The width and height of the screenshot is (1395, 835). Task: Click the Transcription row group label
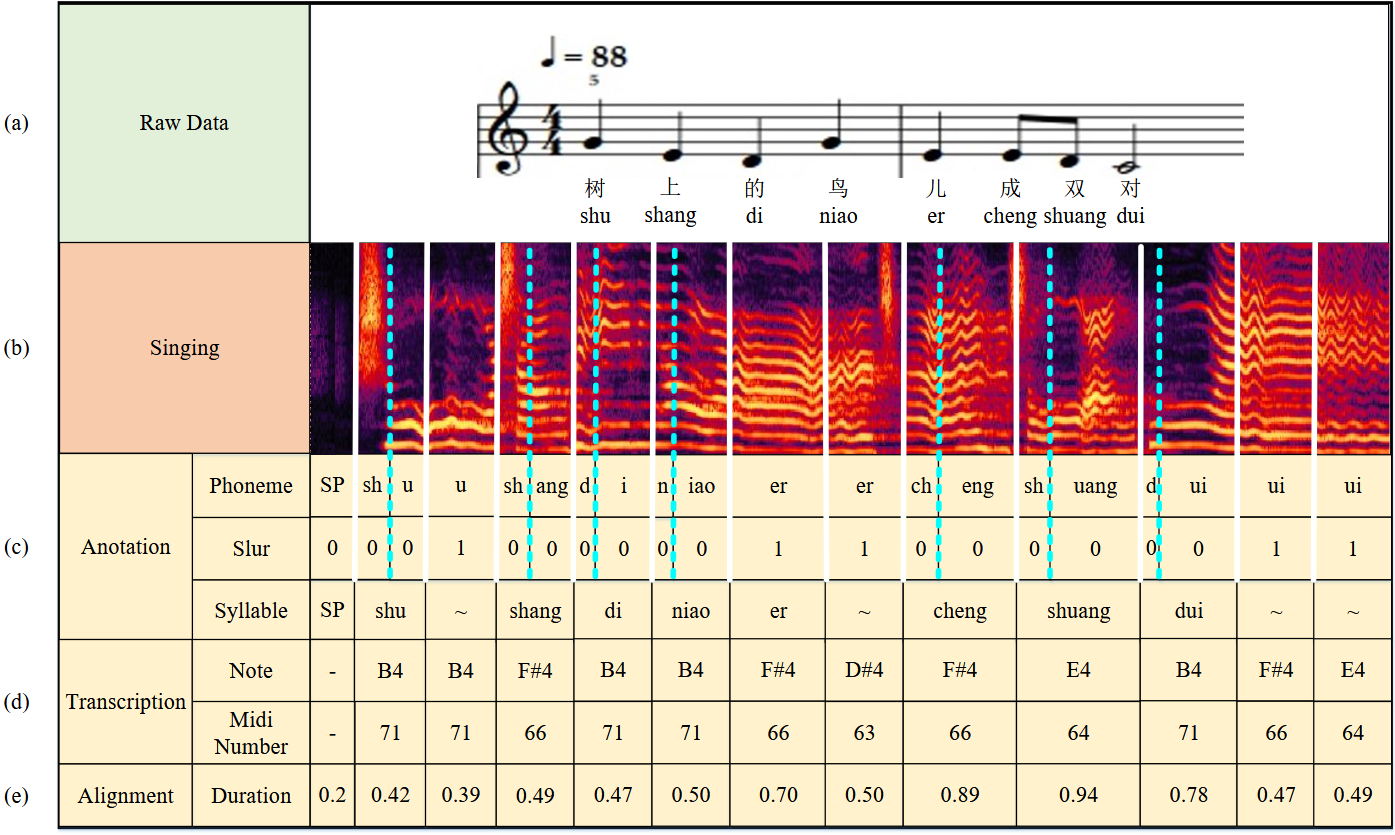click(x=126, y=702)
